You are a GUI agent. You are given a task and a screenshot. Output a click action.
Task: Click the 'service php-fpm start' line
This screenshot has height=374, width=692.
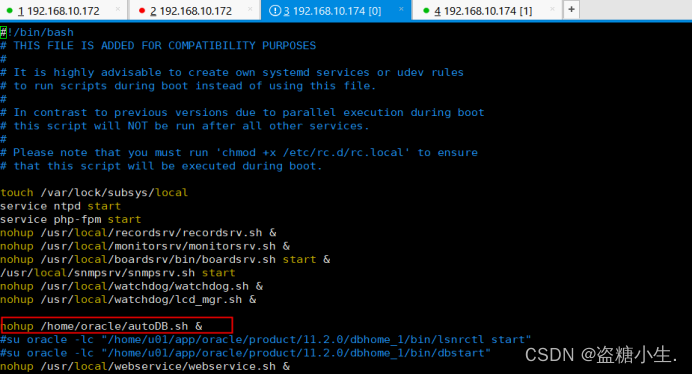(71, 219)
